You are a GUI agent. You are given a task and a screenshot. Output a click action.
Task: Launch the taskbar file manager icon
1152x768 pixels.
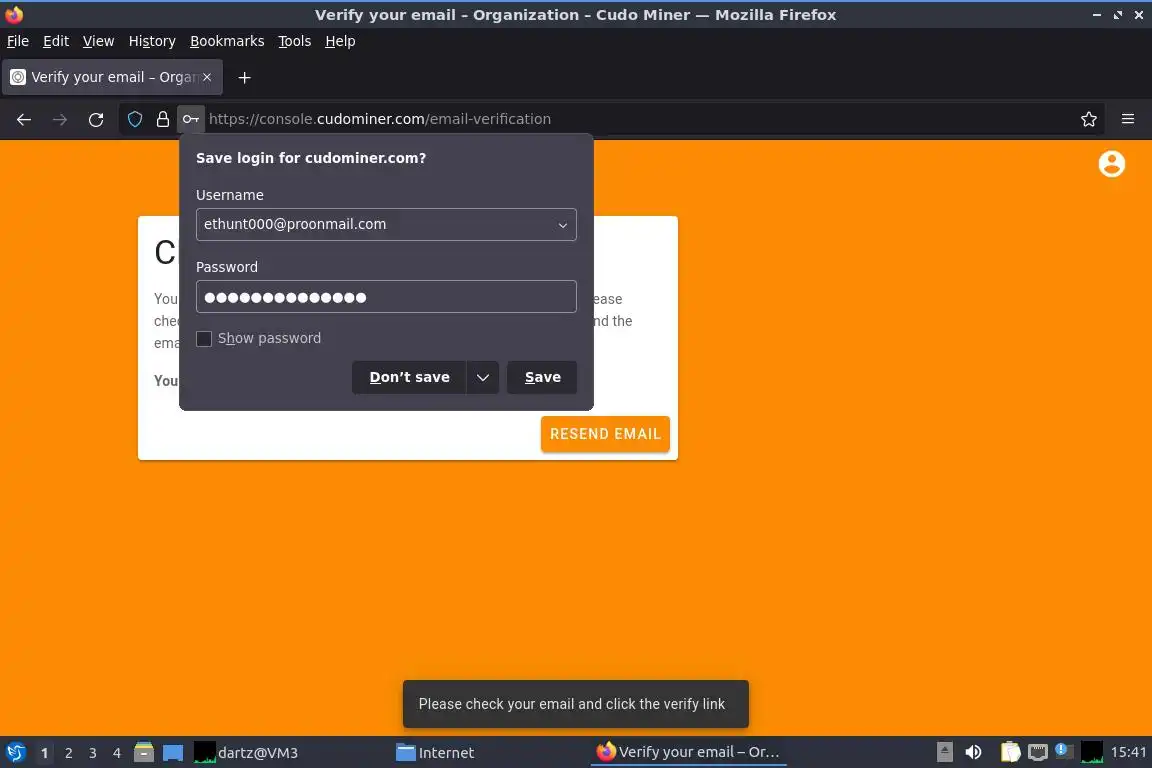144,753
